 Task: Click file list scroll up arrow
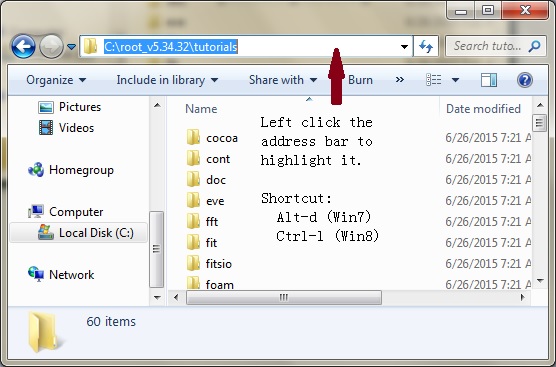click(540, 105)
